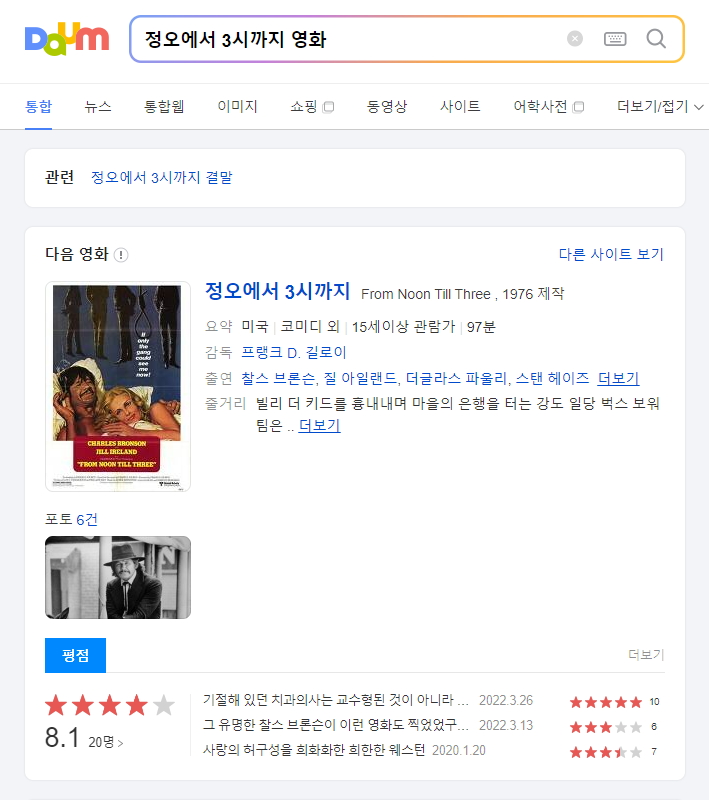Click the review date 2020.1.20
The width and height of the screenshot is (709, 800).
coord(459,750)
